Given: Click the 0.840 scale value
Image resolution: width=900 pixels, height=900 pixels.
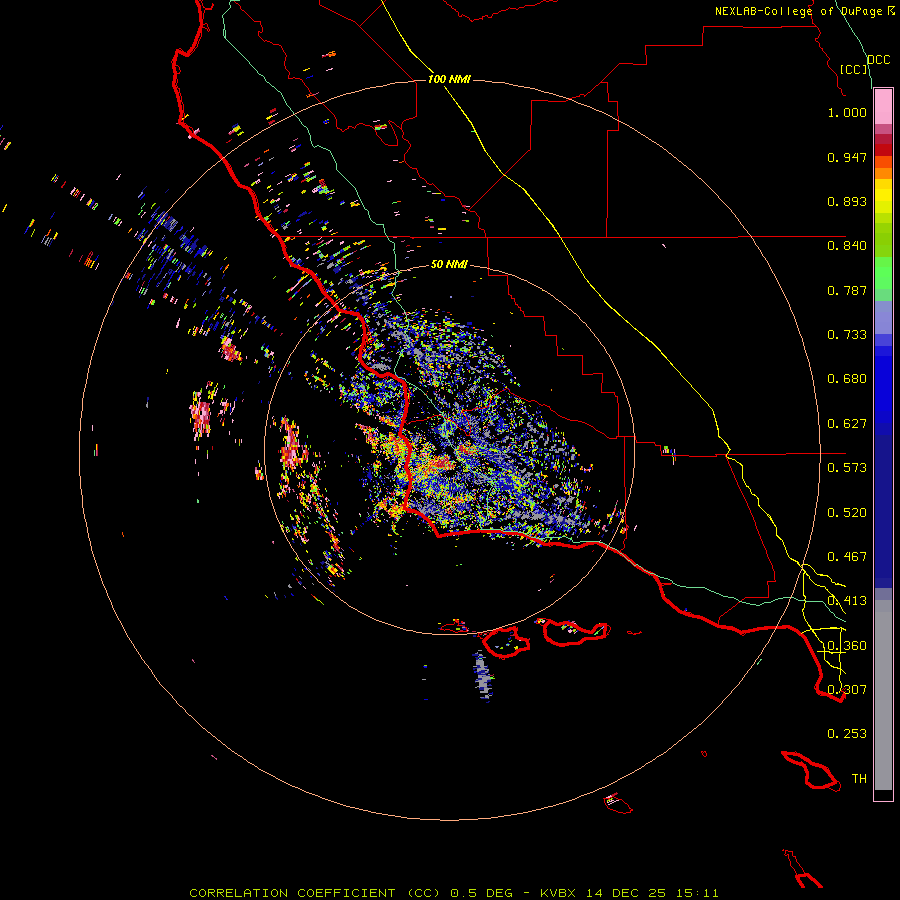Looking at the screenshot, I should pyautogui.click(x=847, y=246).
